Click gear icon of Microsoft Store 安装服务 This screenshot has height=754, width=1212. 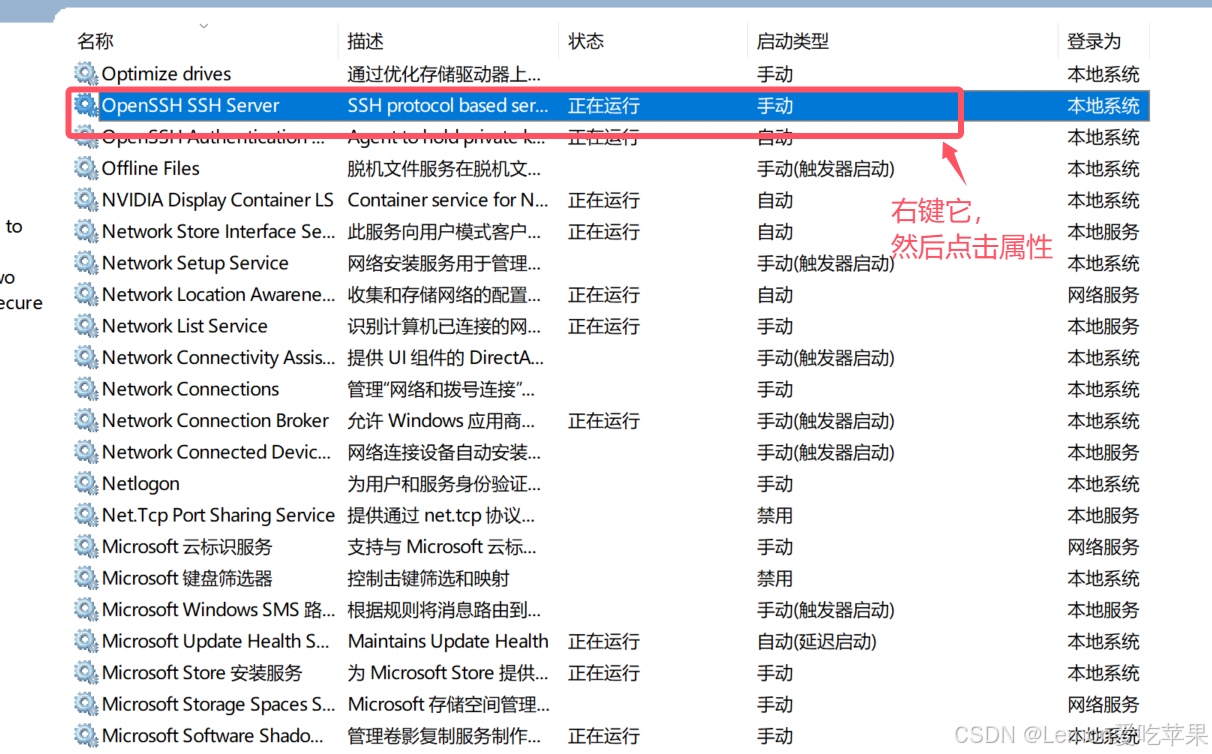(x=86, y=673)
